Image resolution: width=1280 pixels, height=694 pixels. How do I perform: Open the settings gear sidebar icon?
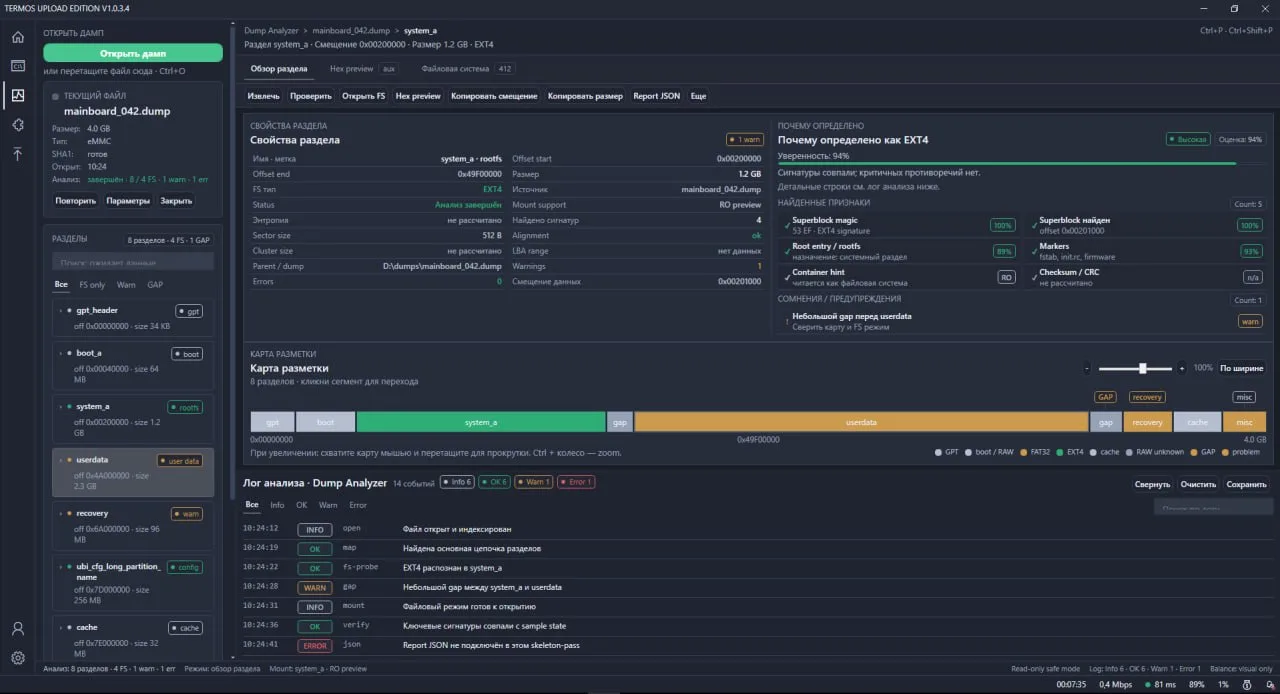tap(17, 658)
